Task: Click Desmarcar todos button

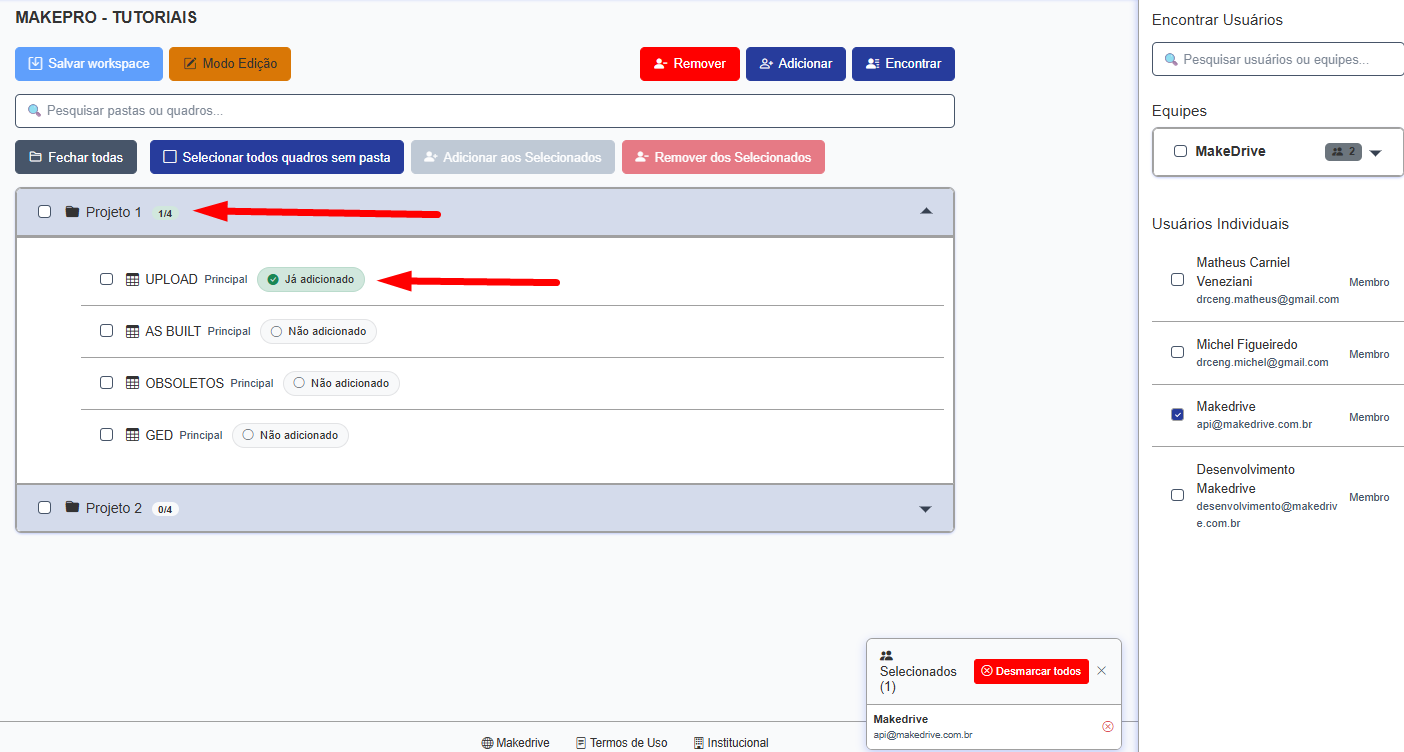Action: click(x=1030, y=671)
